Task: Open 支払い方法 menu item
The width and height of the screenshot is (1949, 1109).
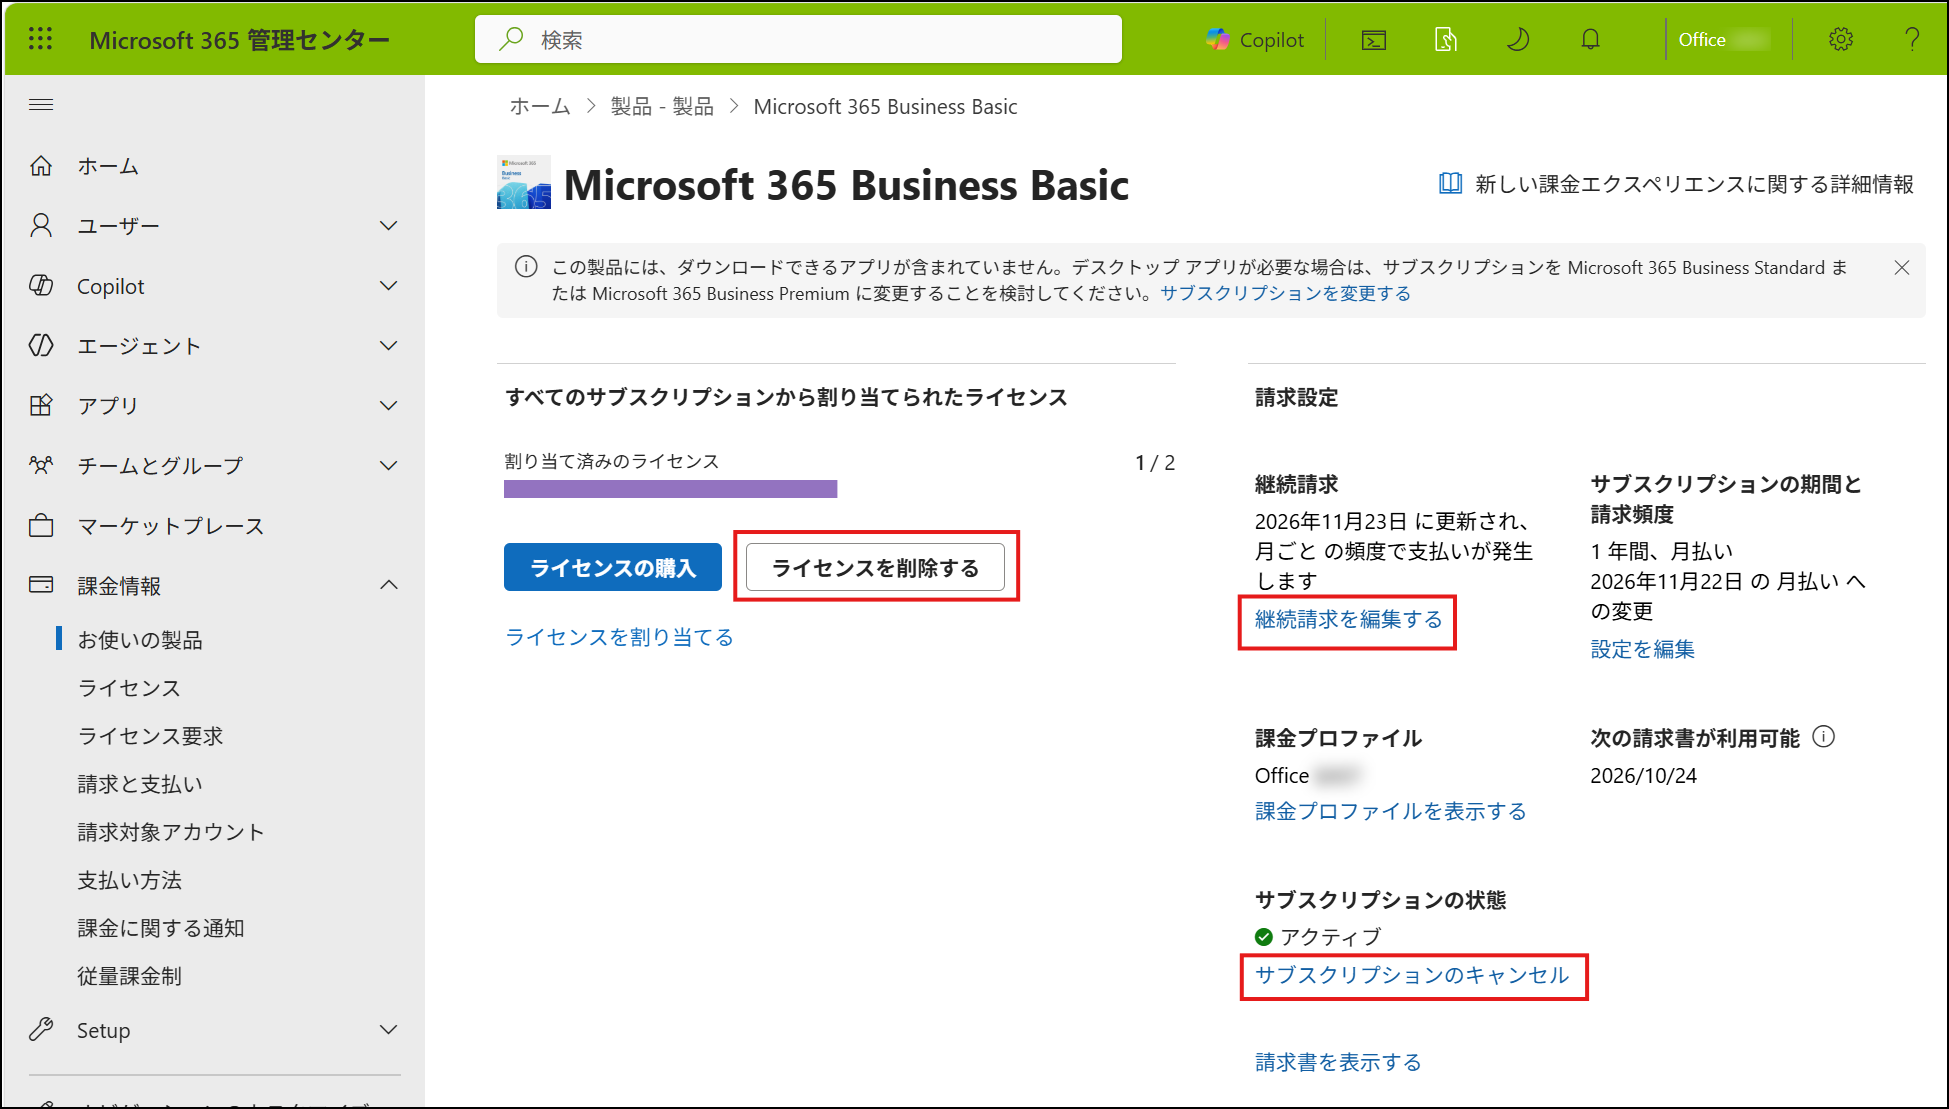Action: [129, 880]
